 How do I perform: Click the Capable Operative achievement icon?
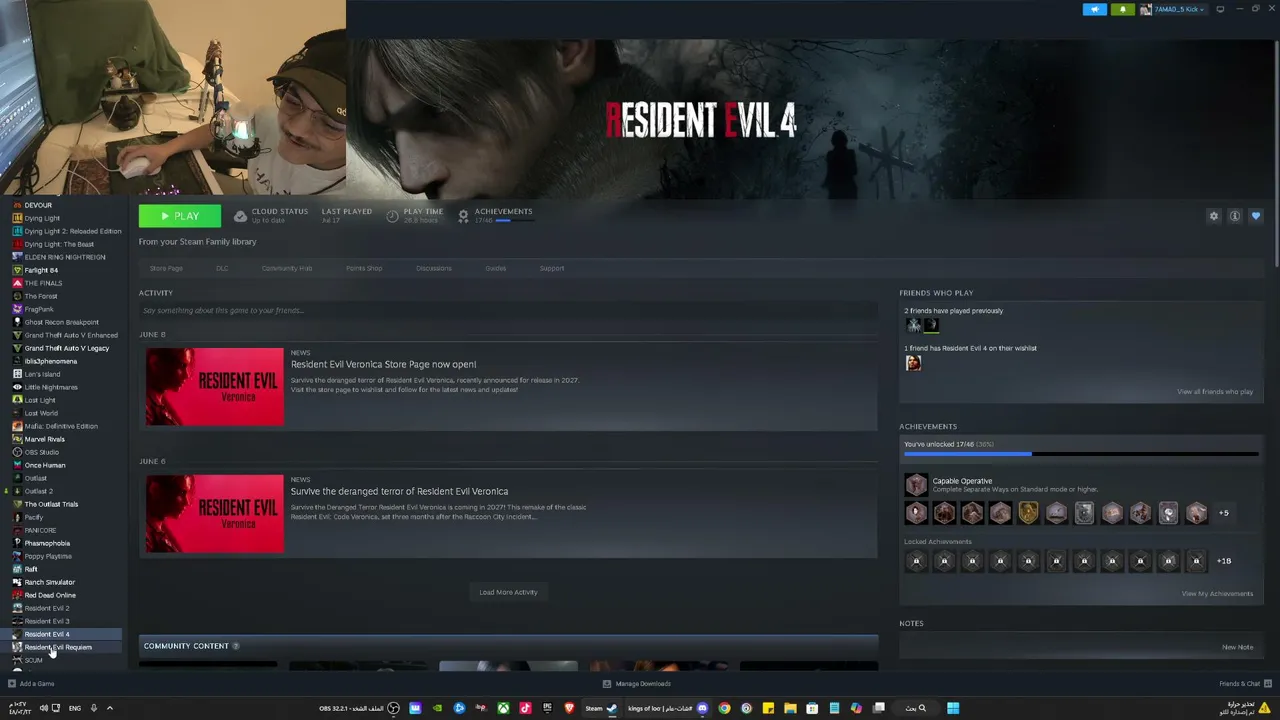(916, 485)
